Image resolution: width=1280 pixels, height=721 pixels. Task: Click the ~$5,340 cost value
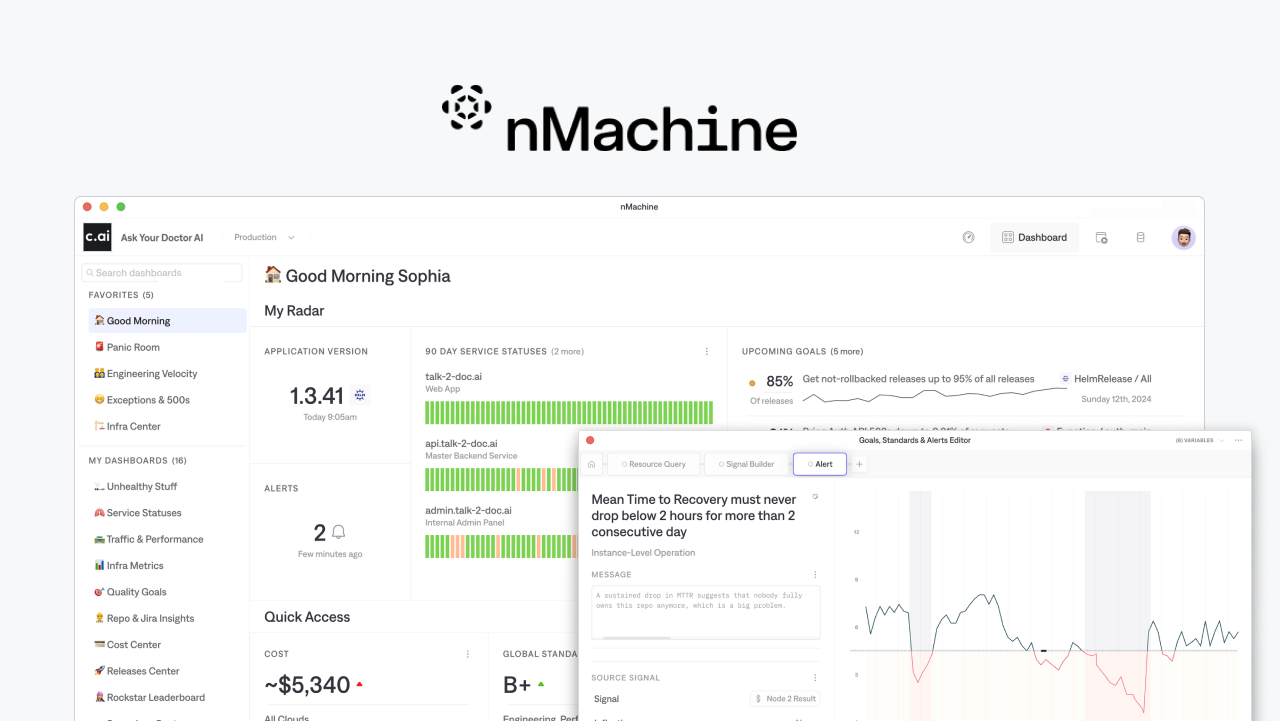[x=307, y=685]
